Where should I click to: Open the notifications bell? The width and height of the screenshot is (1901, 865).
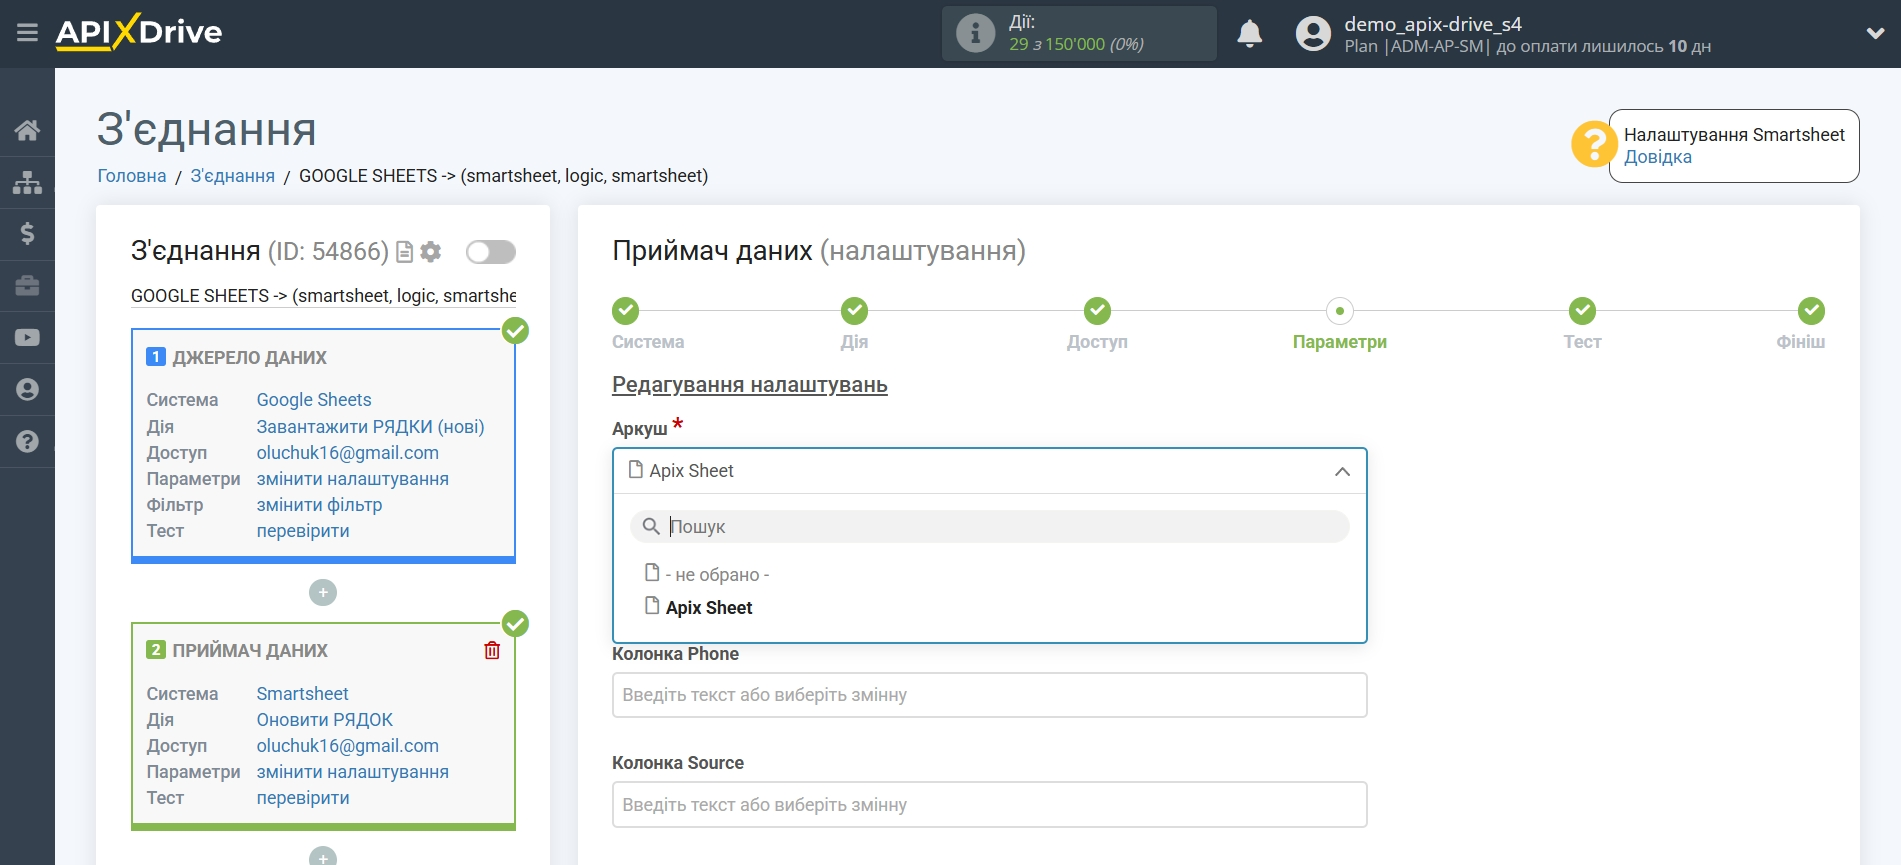1249,34
